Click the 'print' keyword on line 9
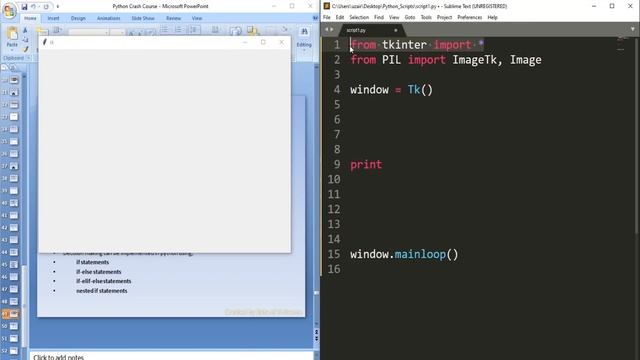The height and width of the screenshot is (360, 640). coord(366,164)
